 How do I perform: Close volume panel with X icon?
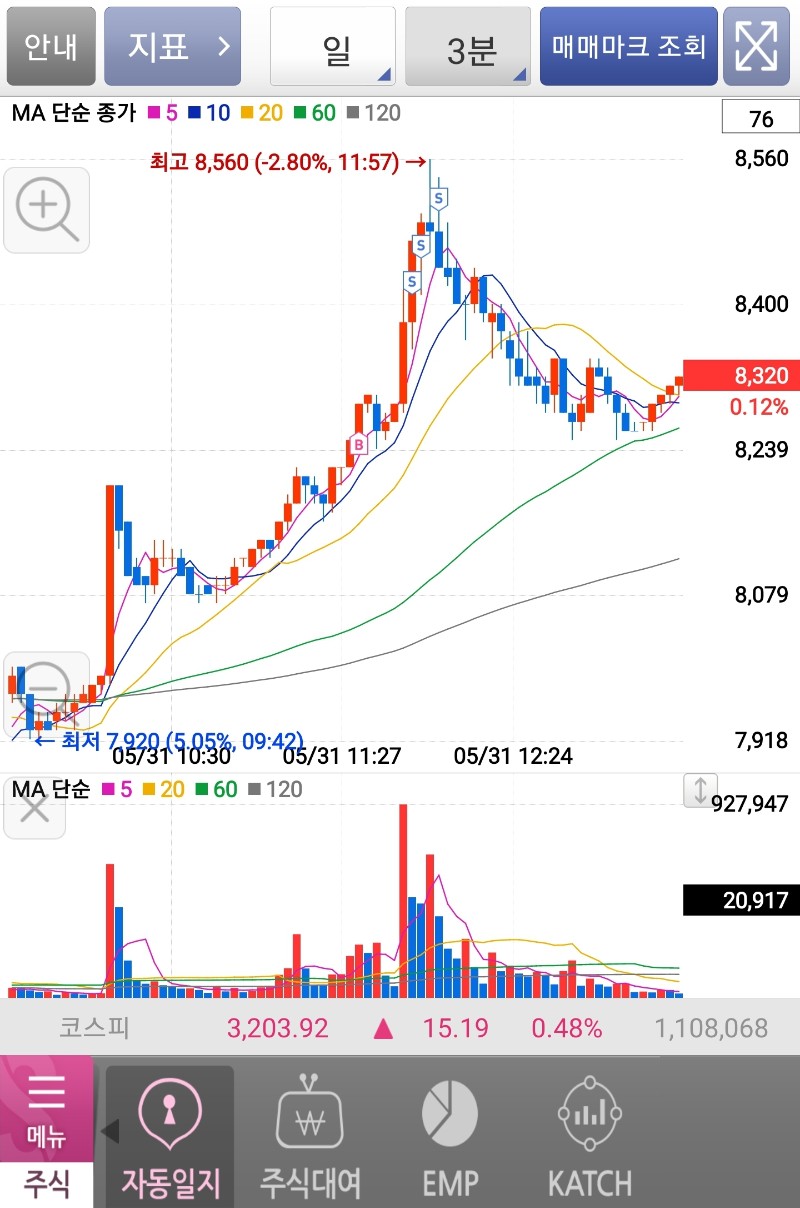(35, 808)
